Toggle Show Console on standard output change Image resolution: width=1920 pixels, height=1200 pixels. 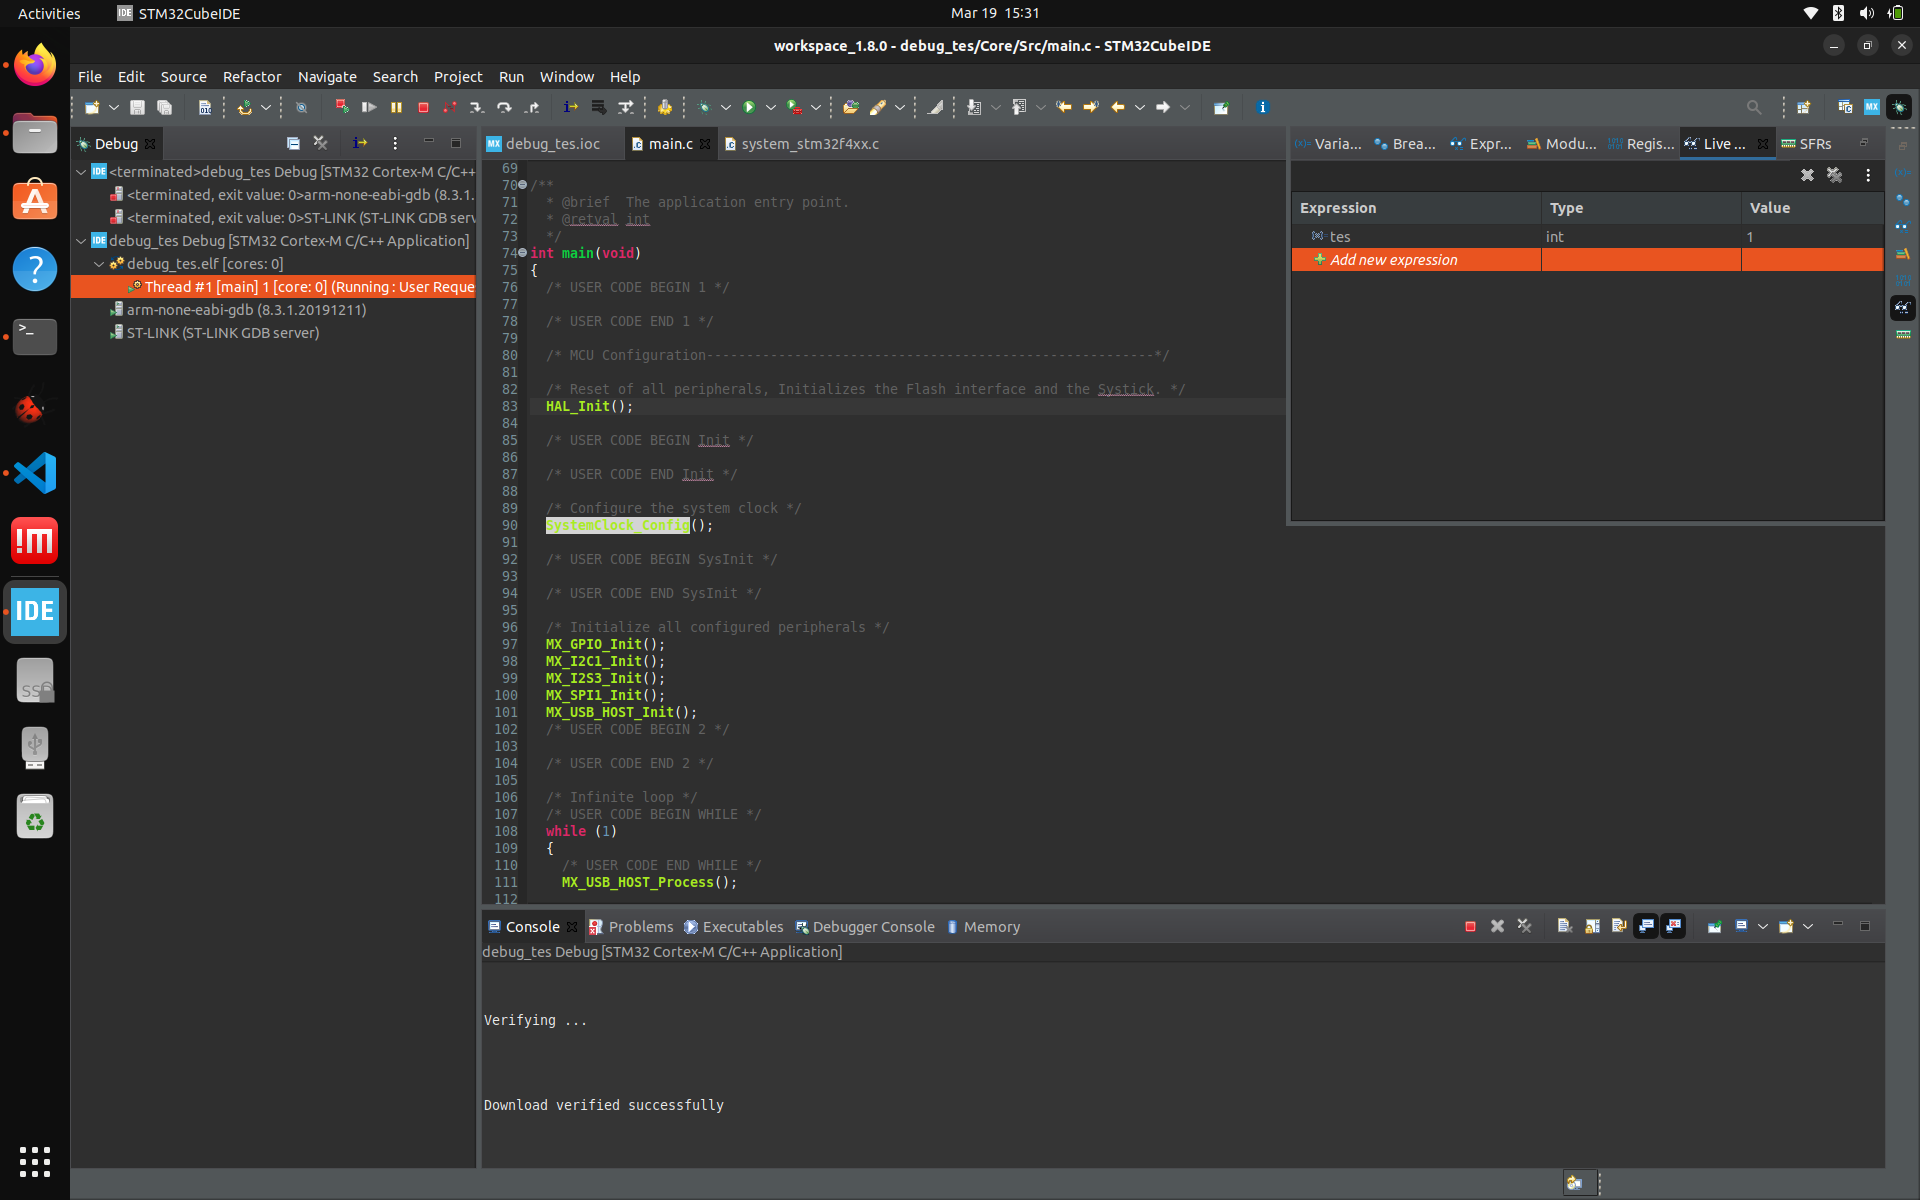coord(1646,927)
